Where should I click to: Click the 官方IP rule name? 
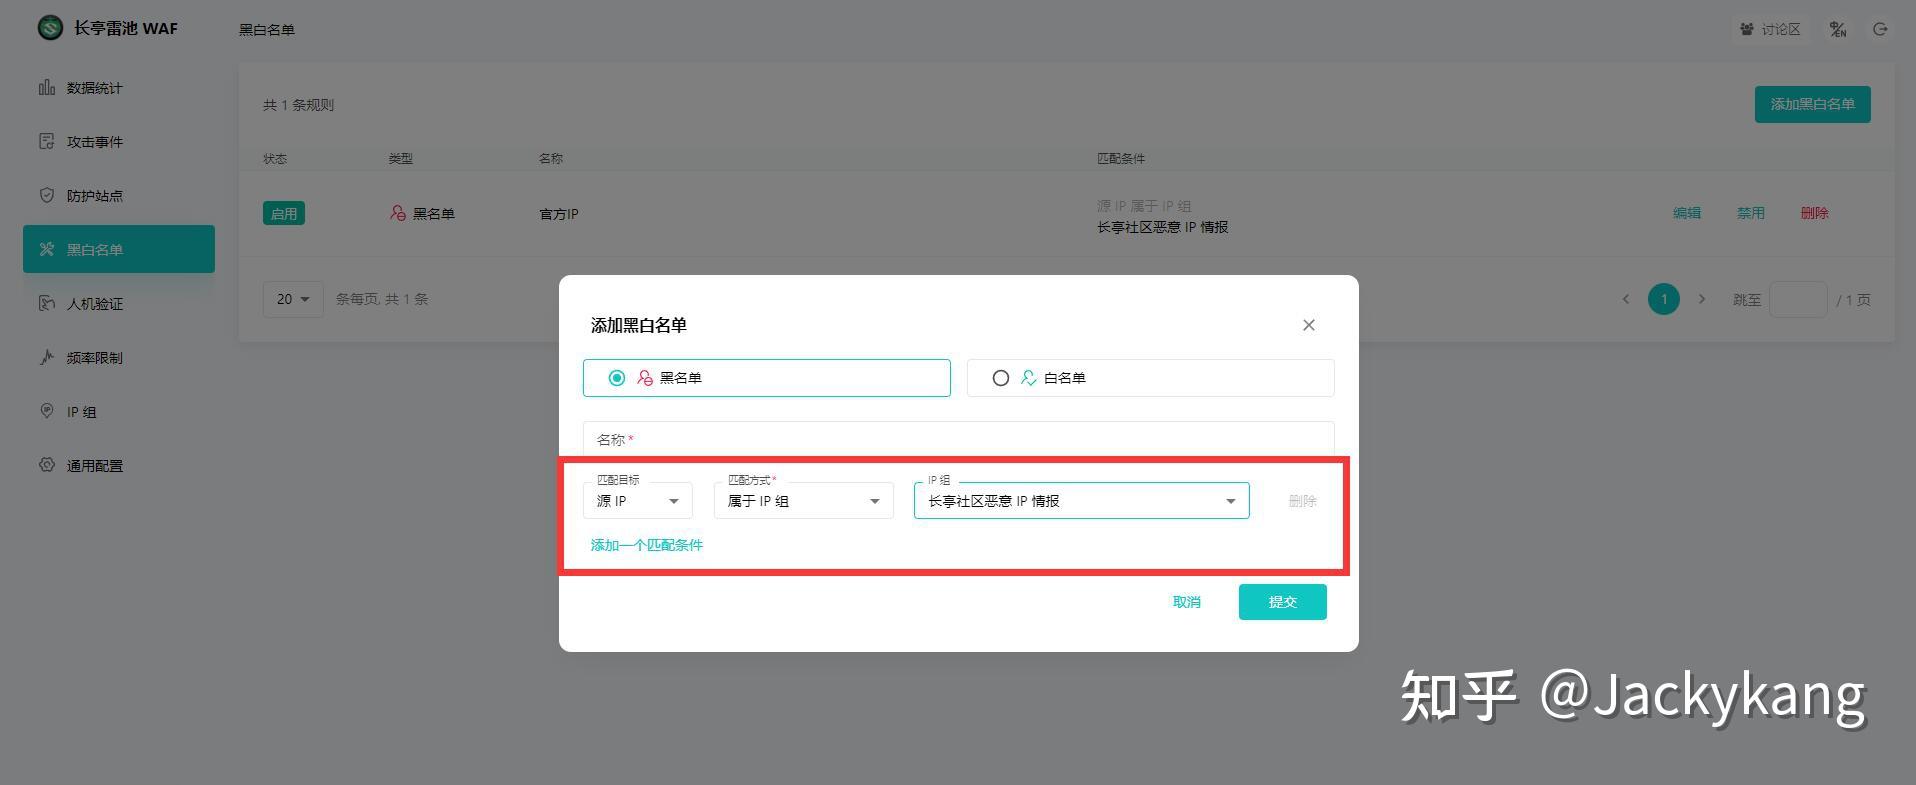click(x=559, y=214)
